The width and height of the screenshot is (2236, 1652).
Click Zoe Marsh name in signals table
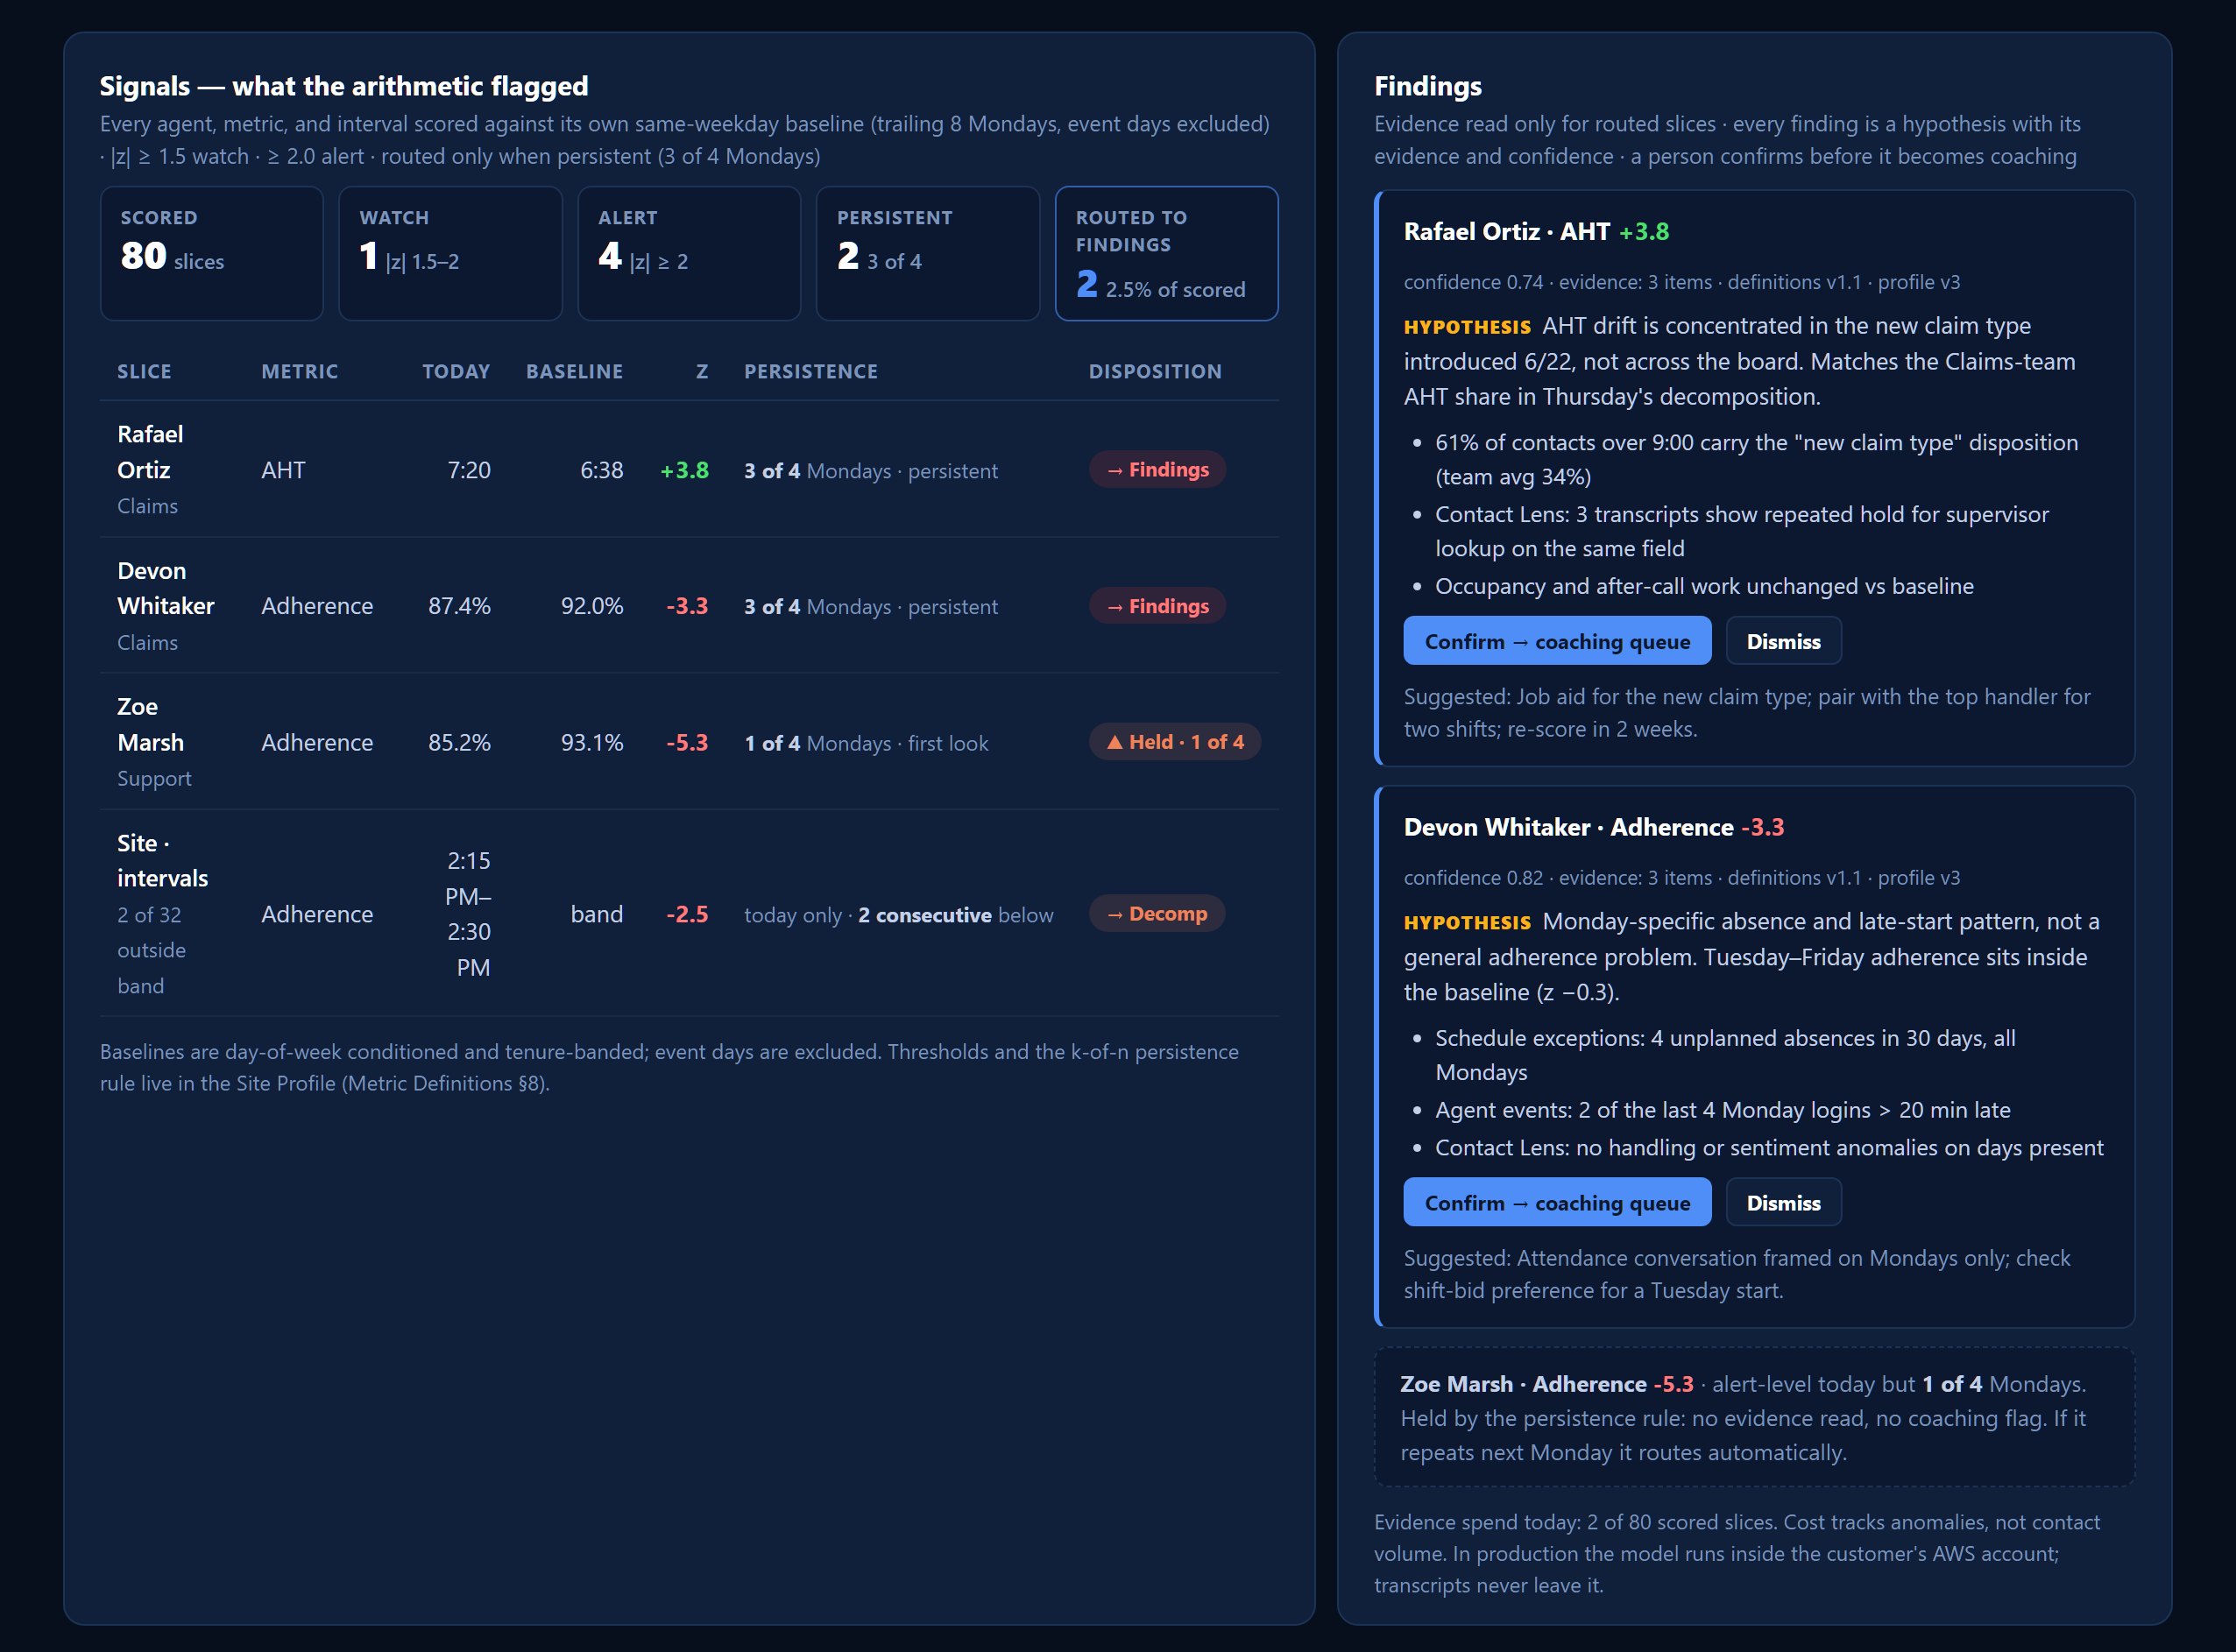pos(150,724)
